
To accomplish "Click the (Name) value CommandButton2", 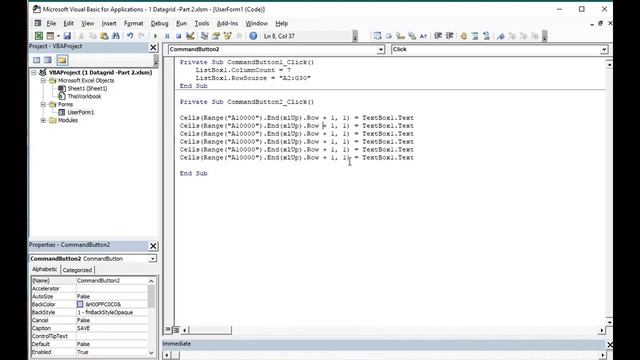I will (98, 280).
